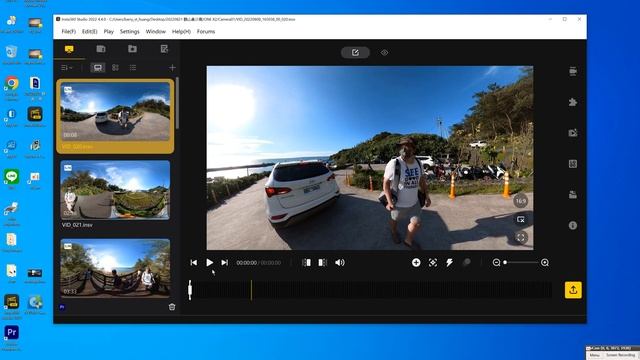Jump to the next frame button
Viewport: 640px width, 360px height.
pos(224,262)
